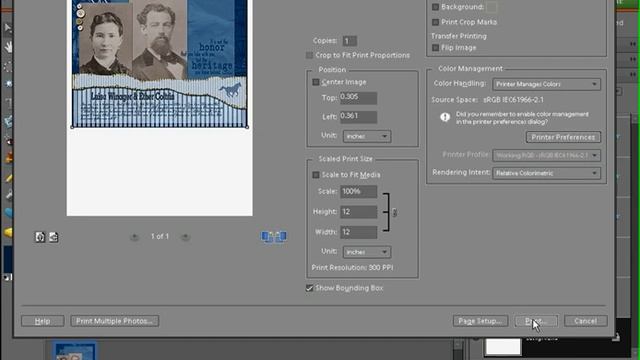Enable Print Crop Marks
Image resolution: width=640 pixels, height=360 pixels.
pyautogui.click(x=436, y=22)
